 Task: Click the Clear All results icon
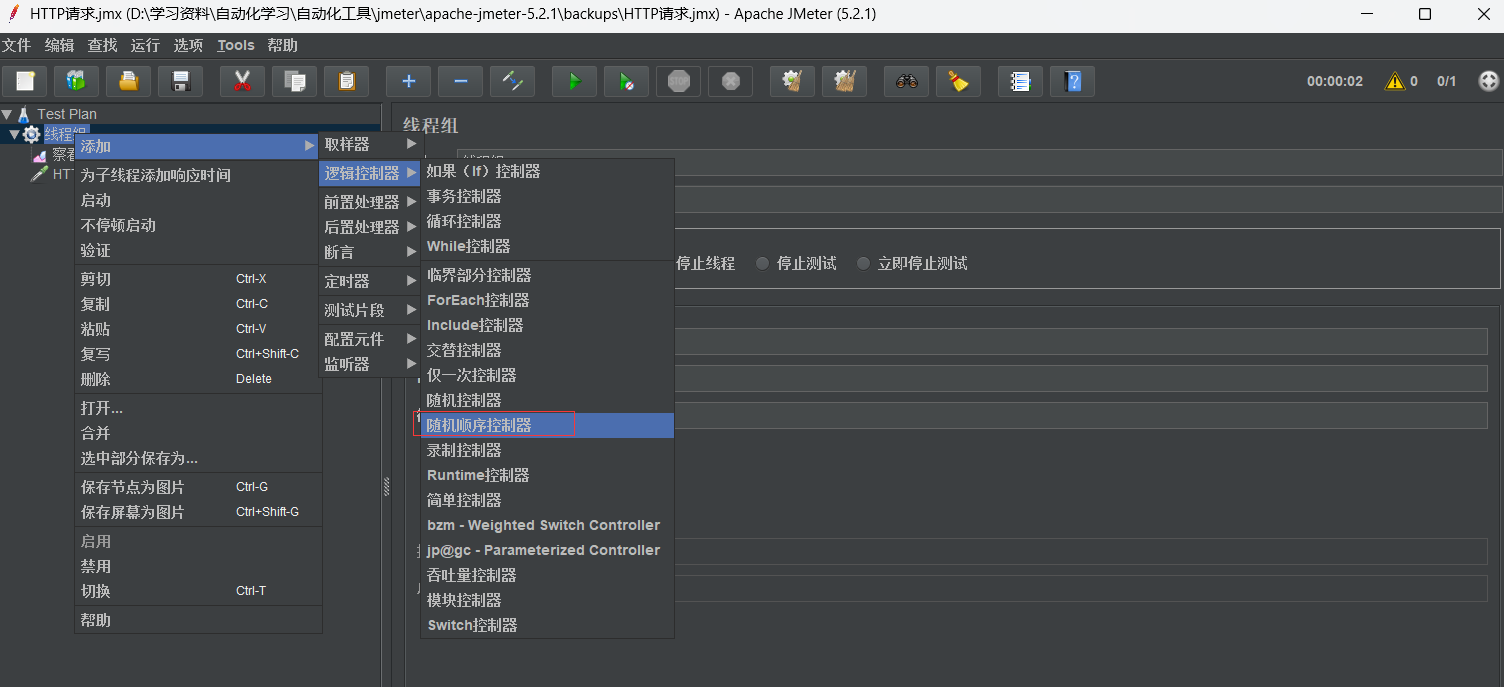pyautogui.click(x=844, y=81)
